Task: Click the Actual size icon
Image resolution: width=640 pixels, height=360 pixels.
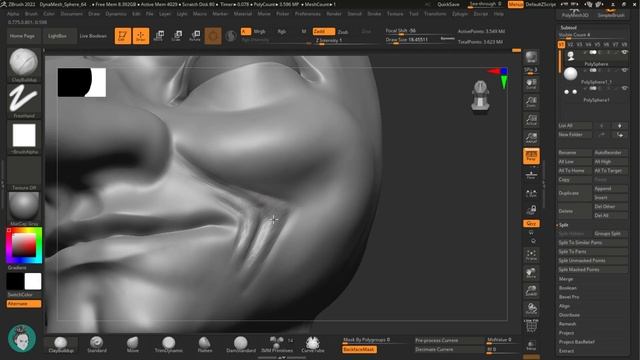Action: pos(531,120)
